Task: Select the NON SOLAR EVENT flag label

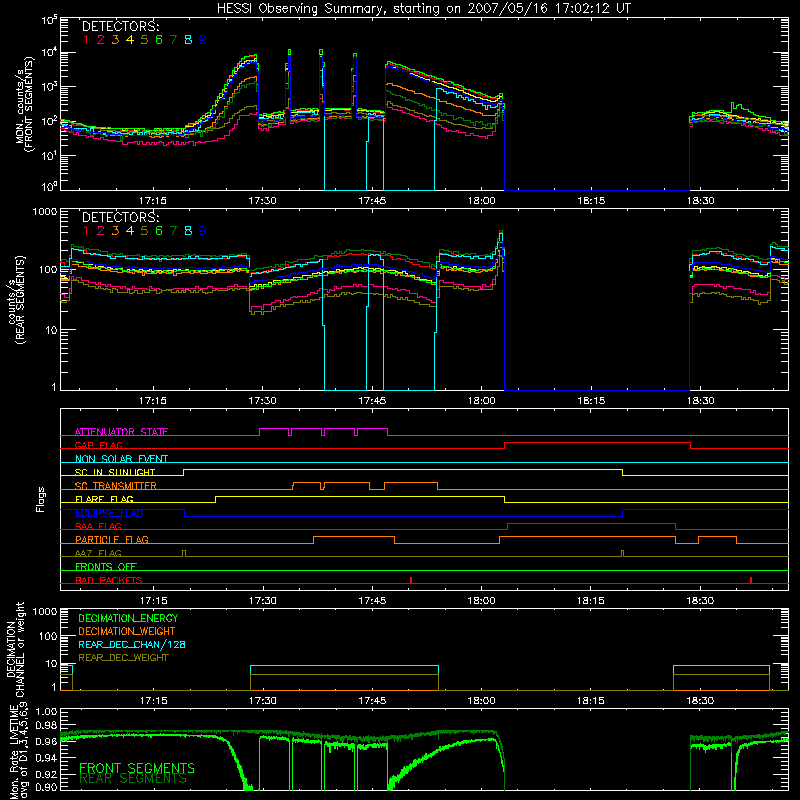Action: pyautogui.click(x=121, y=459)
